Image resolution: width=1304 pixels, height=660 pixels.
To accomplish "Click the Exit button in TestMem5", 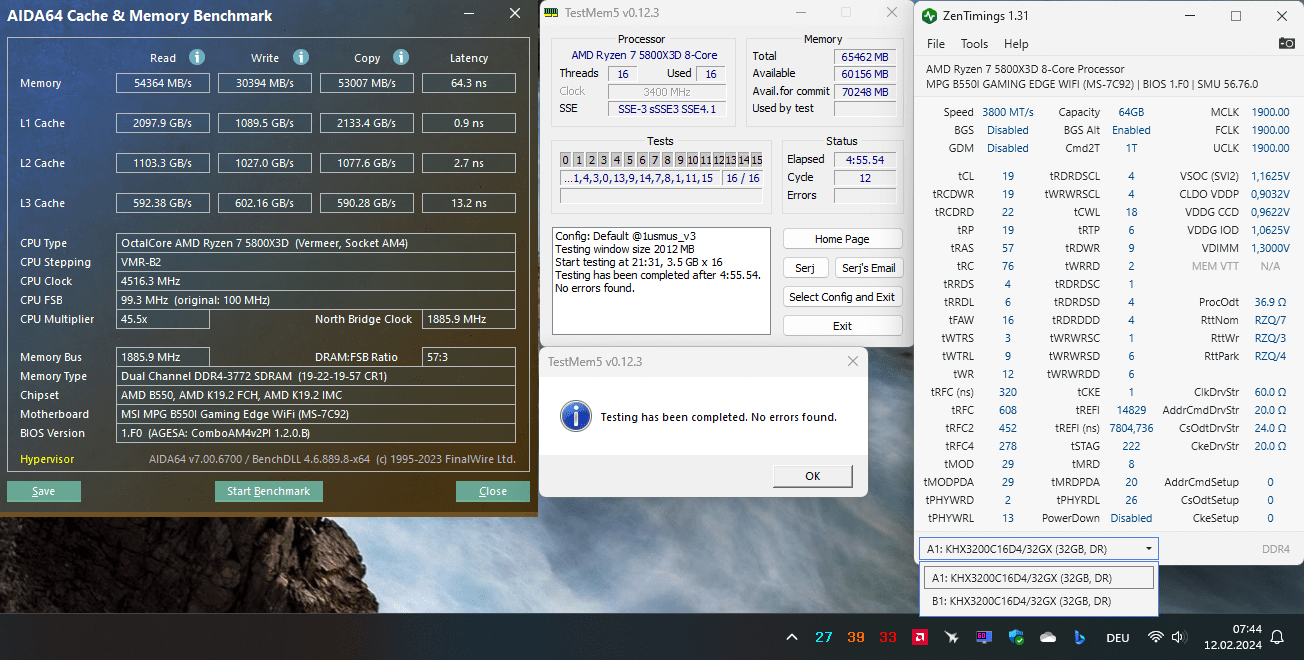I will tap(842, 326).
